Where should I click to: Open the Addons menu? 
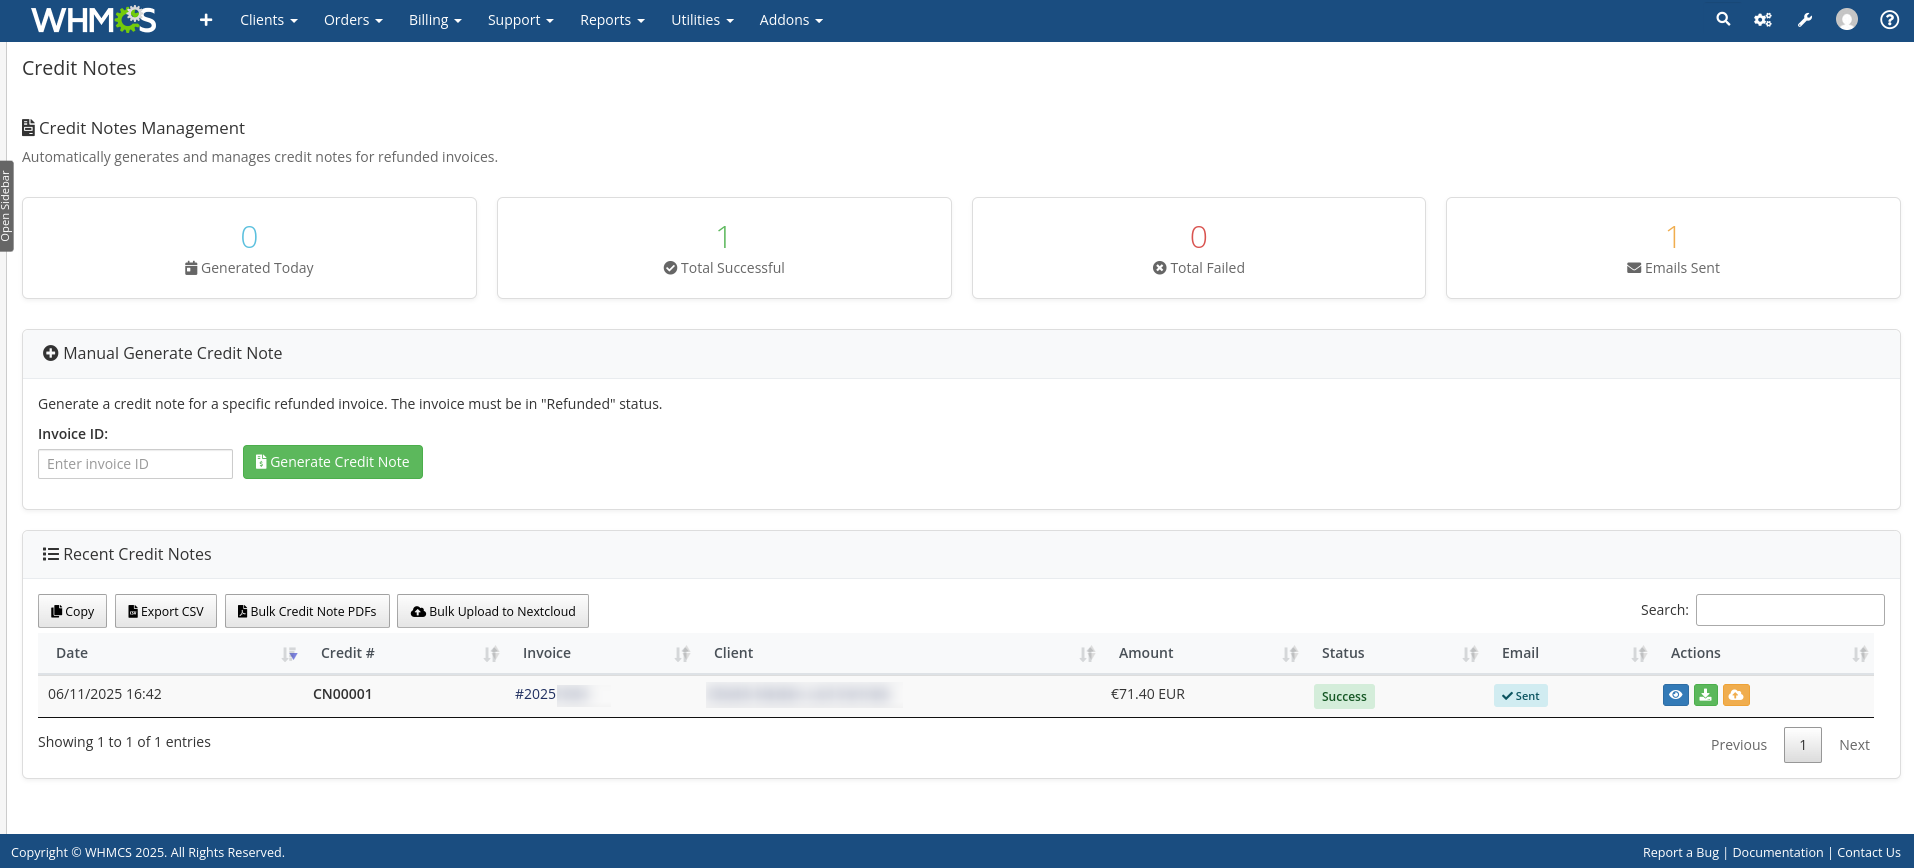pyautogui.click(x=790, y=20)
